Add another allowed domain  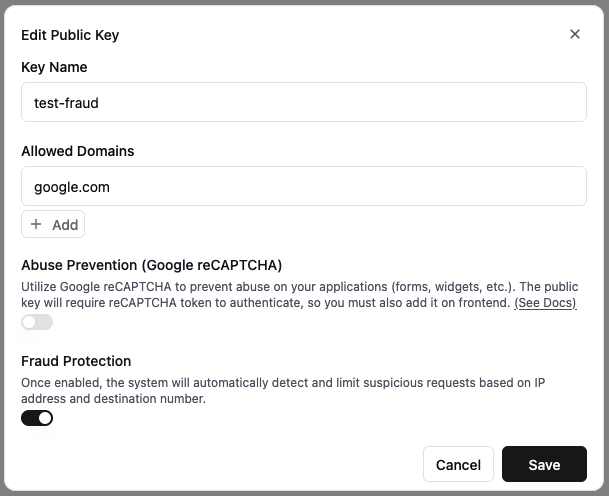(x=53, y=224)
